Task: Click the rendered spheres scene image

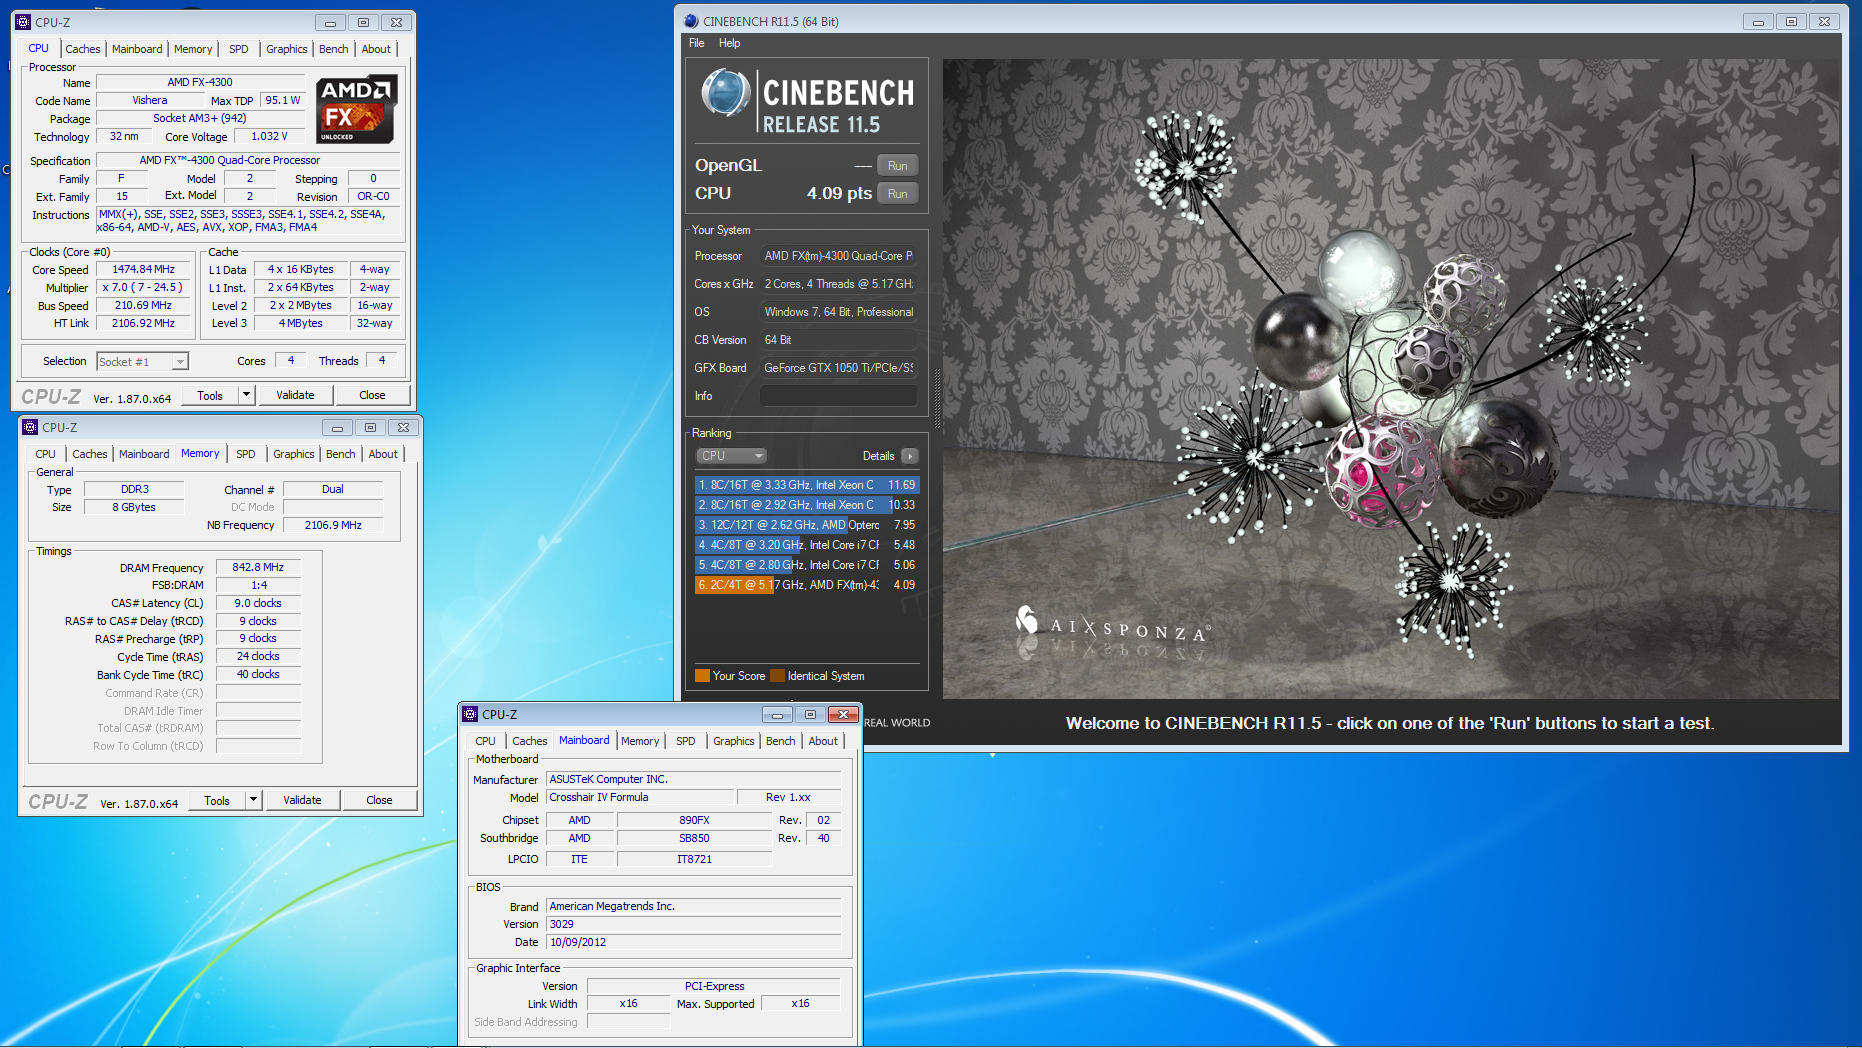Action: pos(1390,378)
